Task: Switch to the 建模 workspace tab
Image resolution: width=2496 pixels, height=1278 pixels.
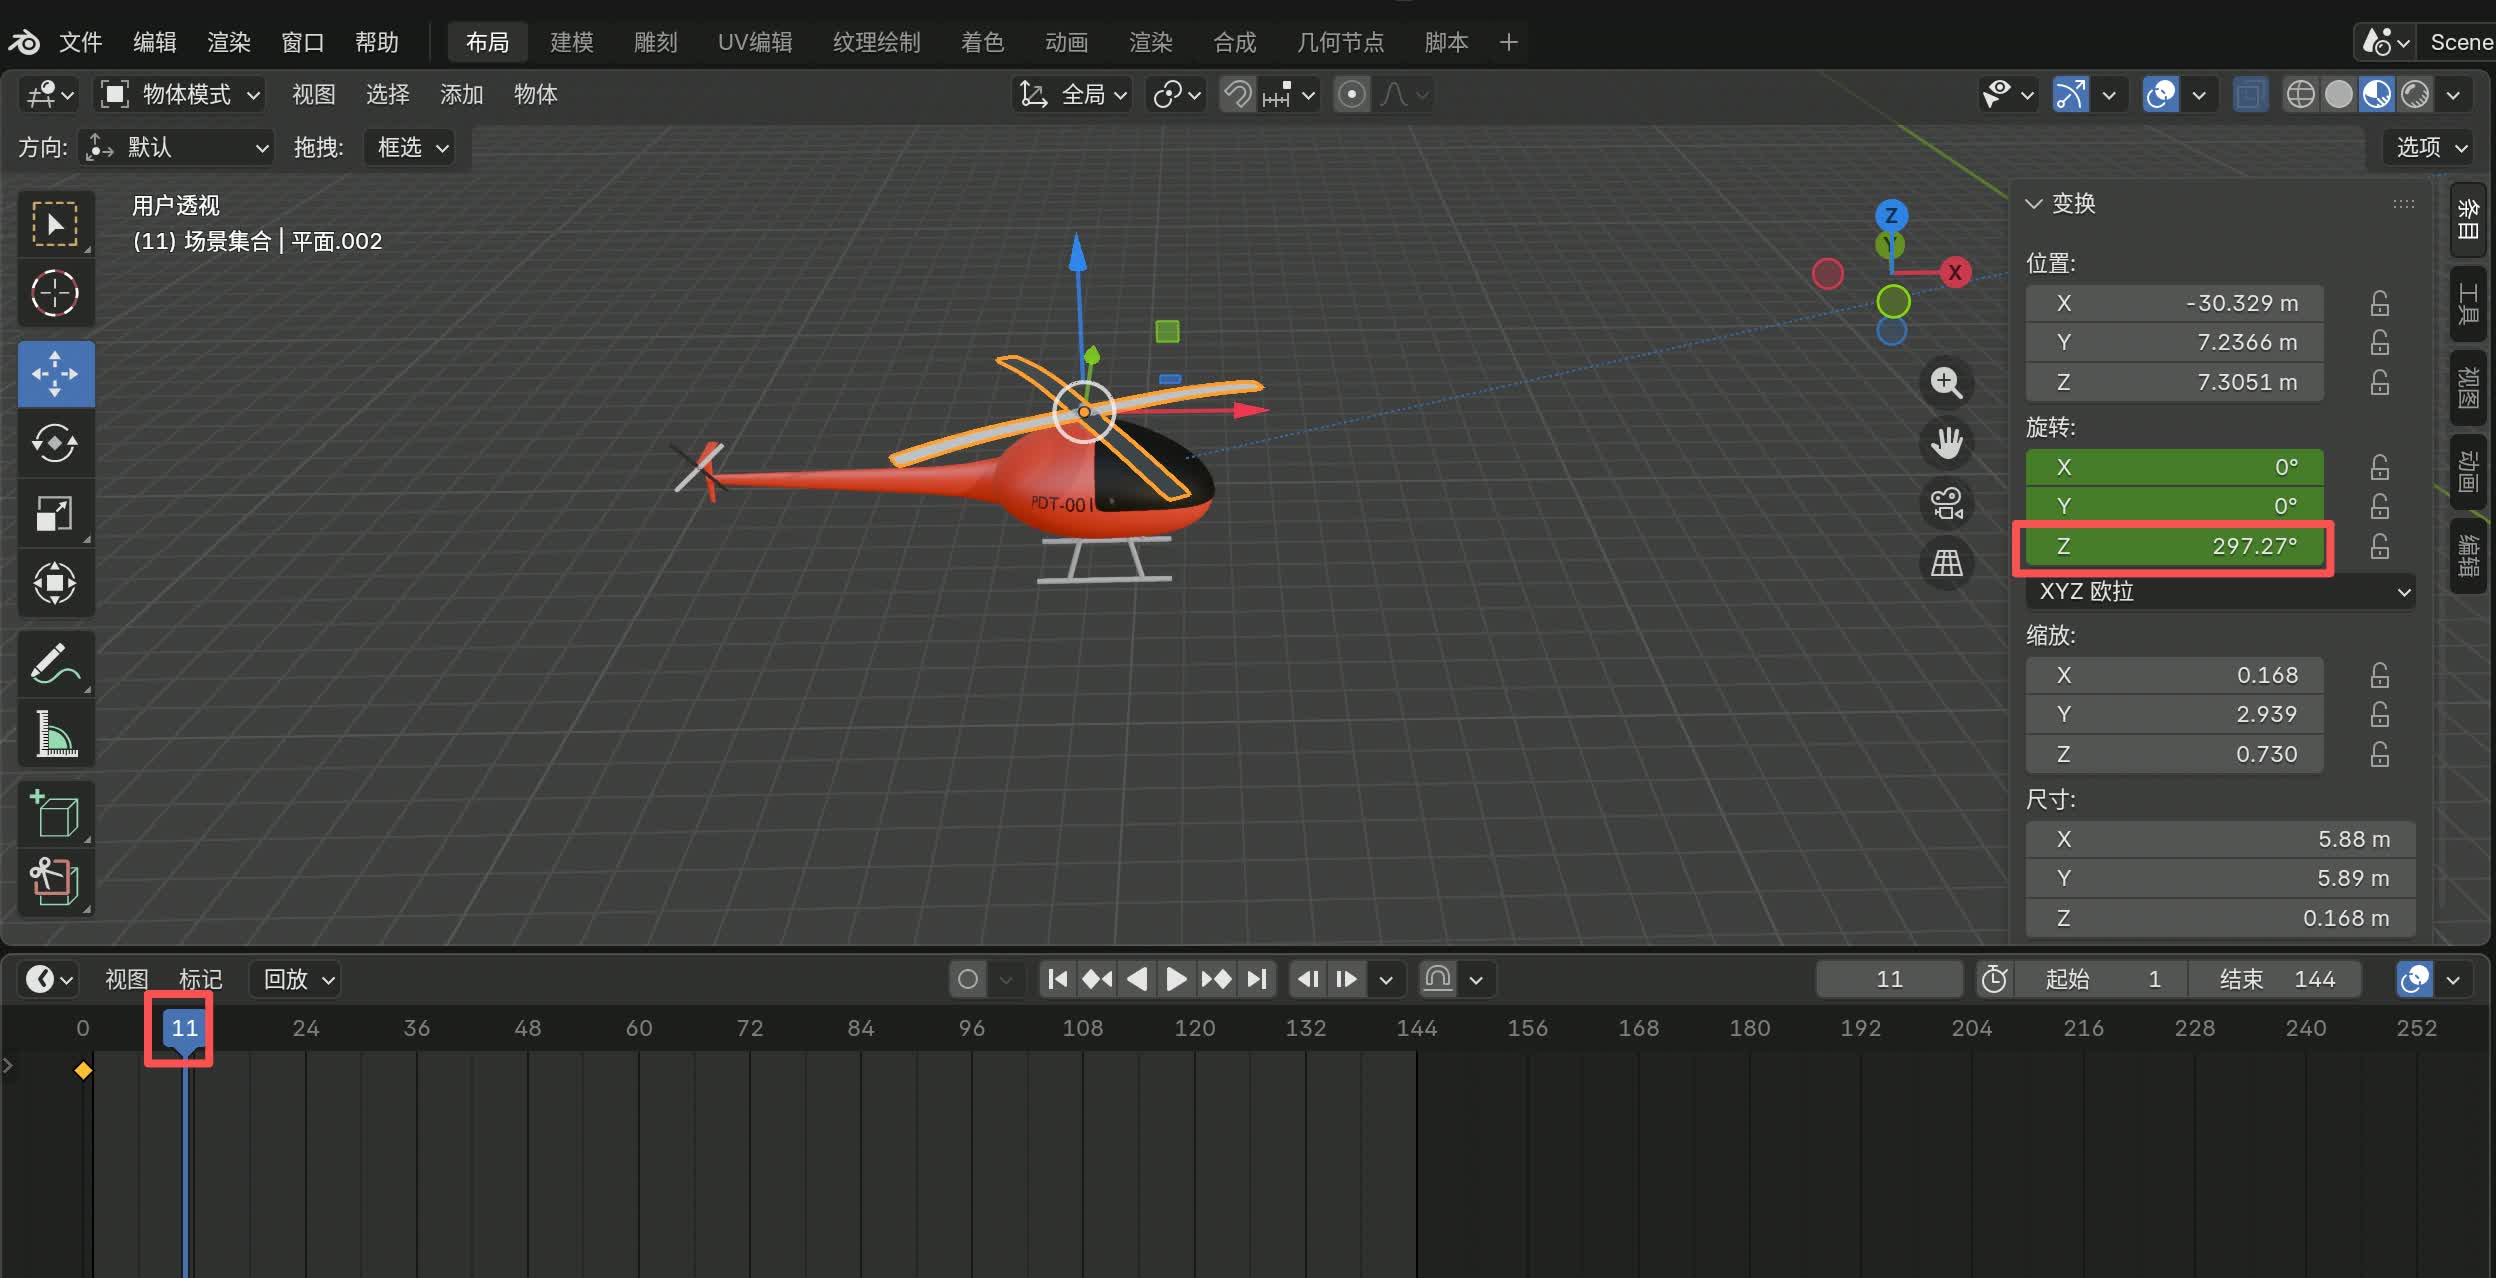Action: 571,42
